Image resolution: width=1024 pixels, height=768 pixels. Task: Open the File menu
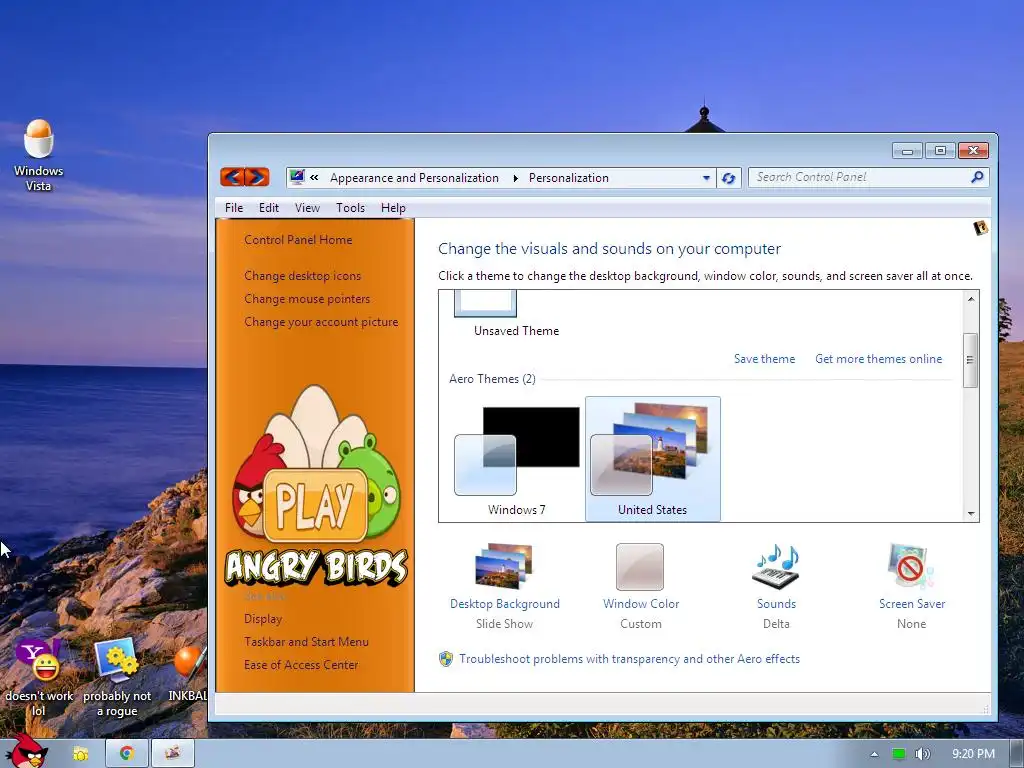(234, 208)
